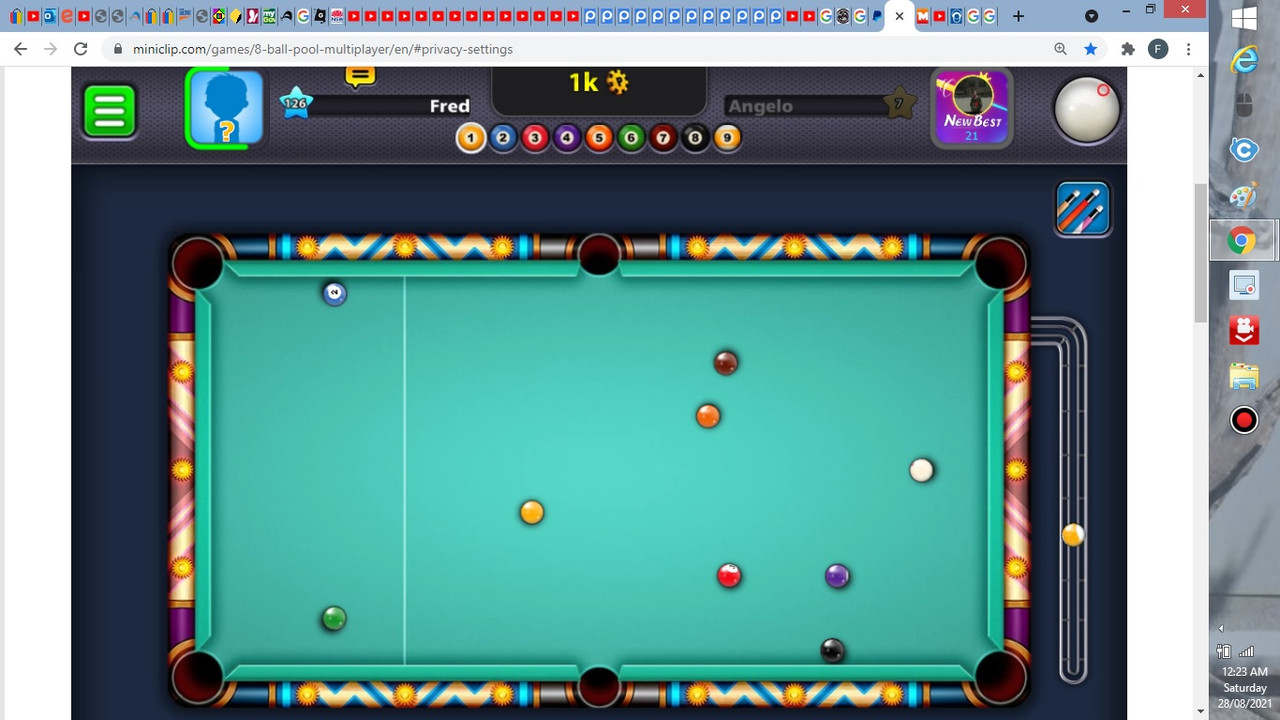Open a new tab with the plus button
Image resolution: width=1280 pixels, height=720 pixels.
pos(1018,16)
